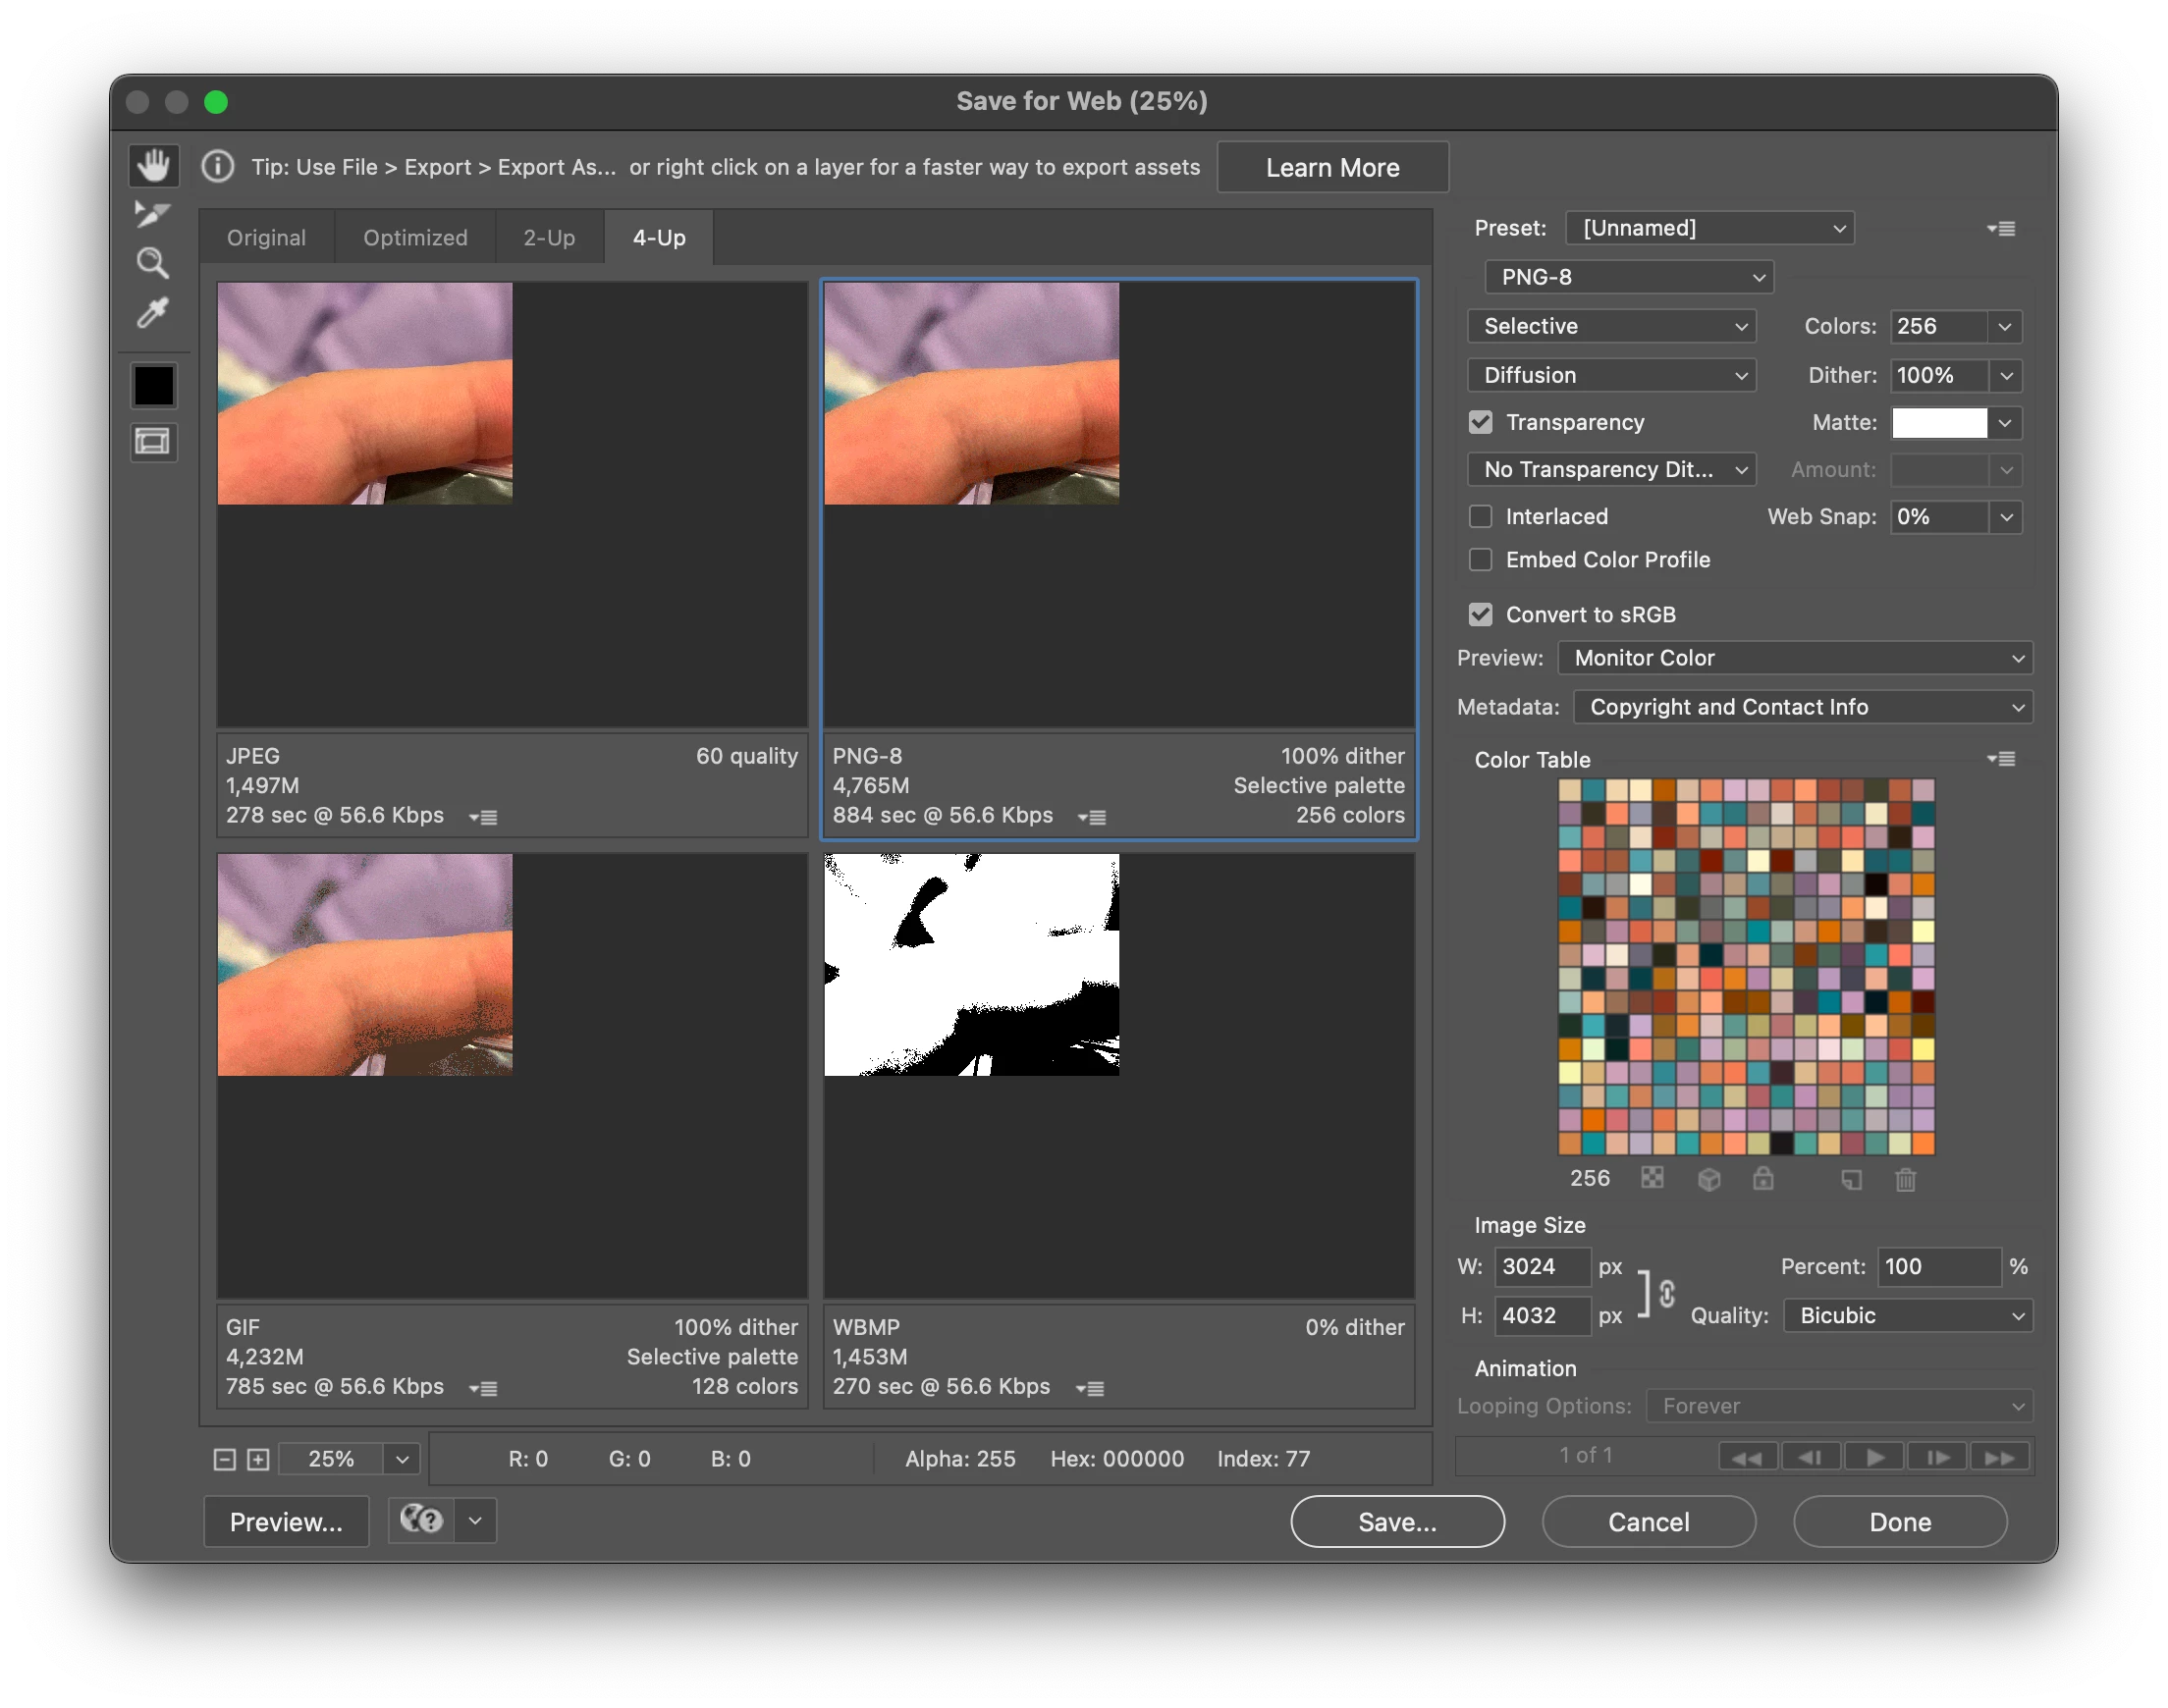
Task: Switch to the Optimized tab
Action: pos(415,238)
